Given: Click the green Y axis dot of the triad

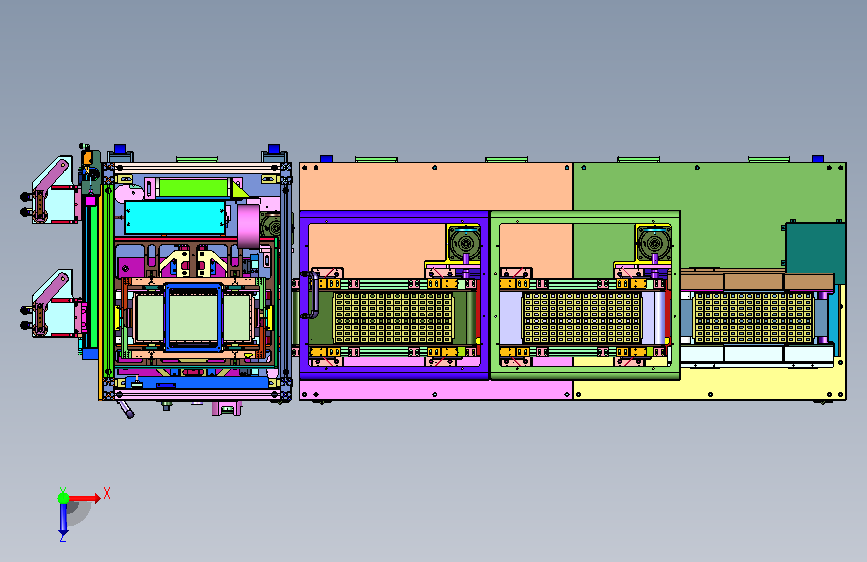Looking at the screenshot, I should [x=63, y=498].
